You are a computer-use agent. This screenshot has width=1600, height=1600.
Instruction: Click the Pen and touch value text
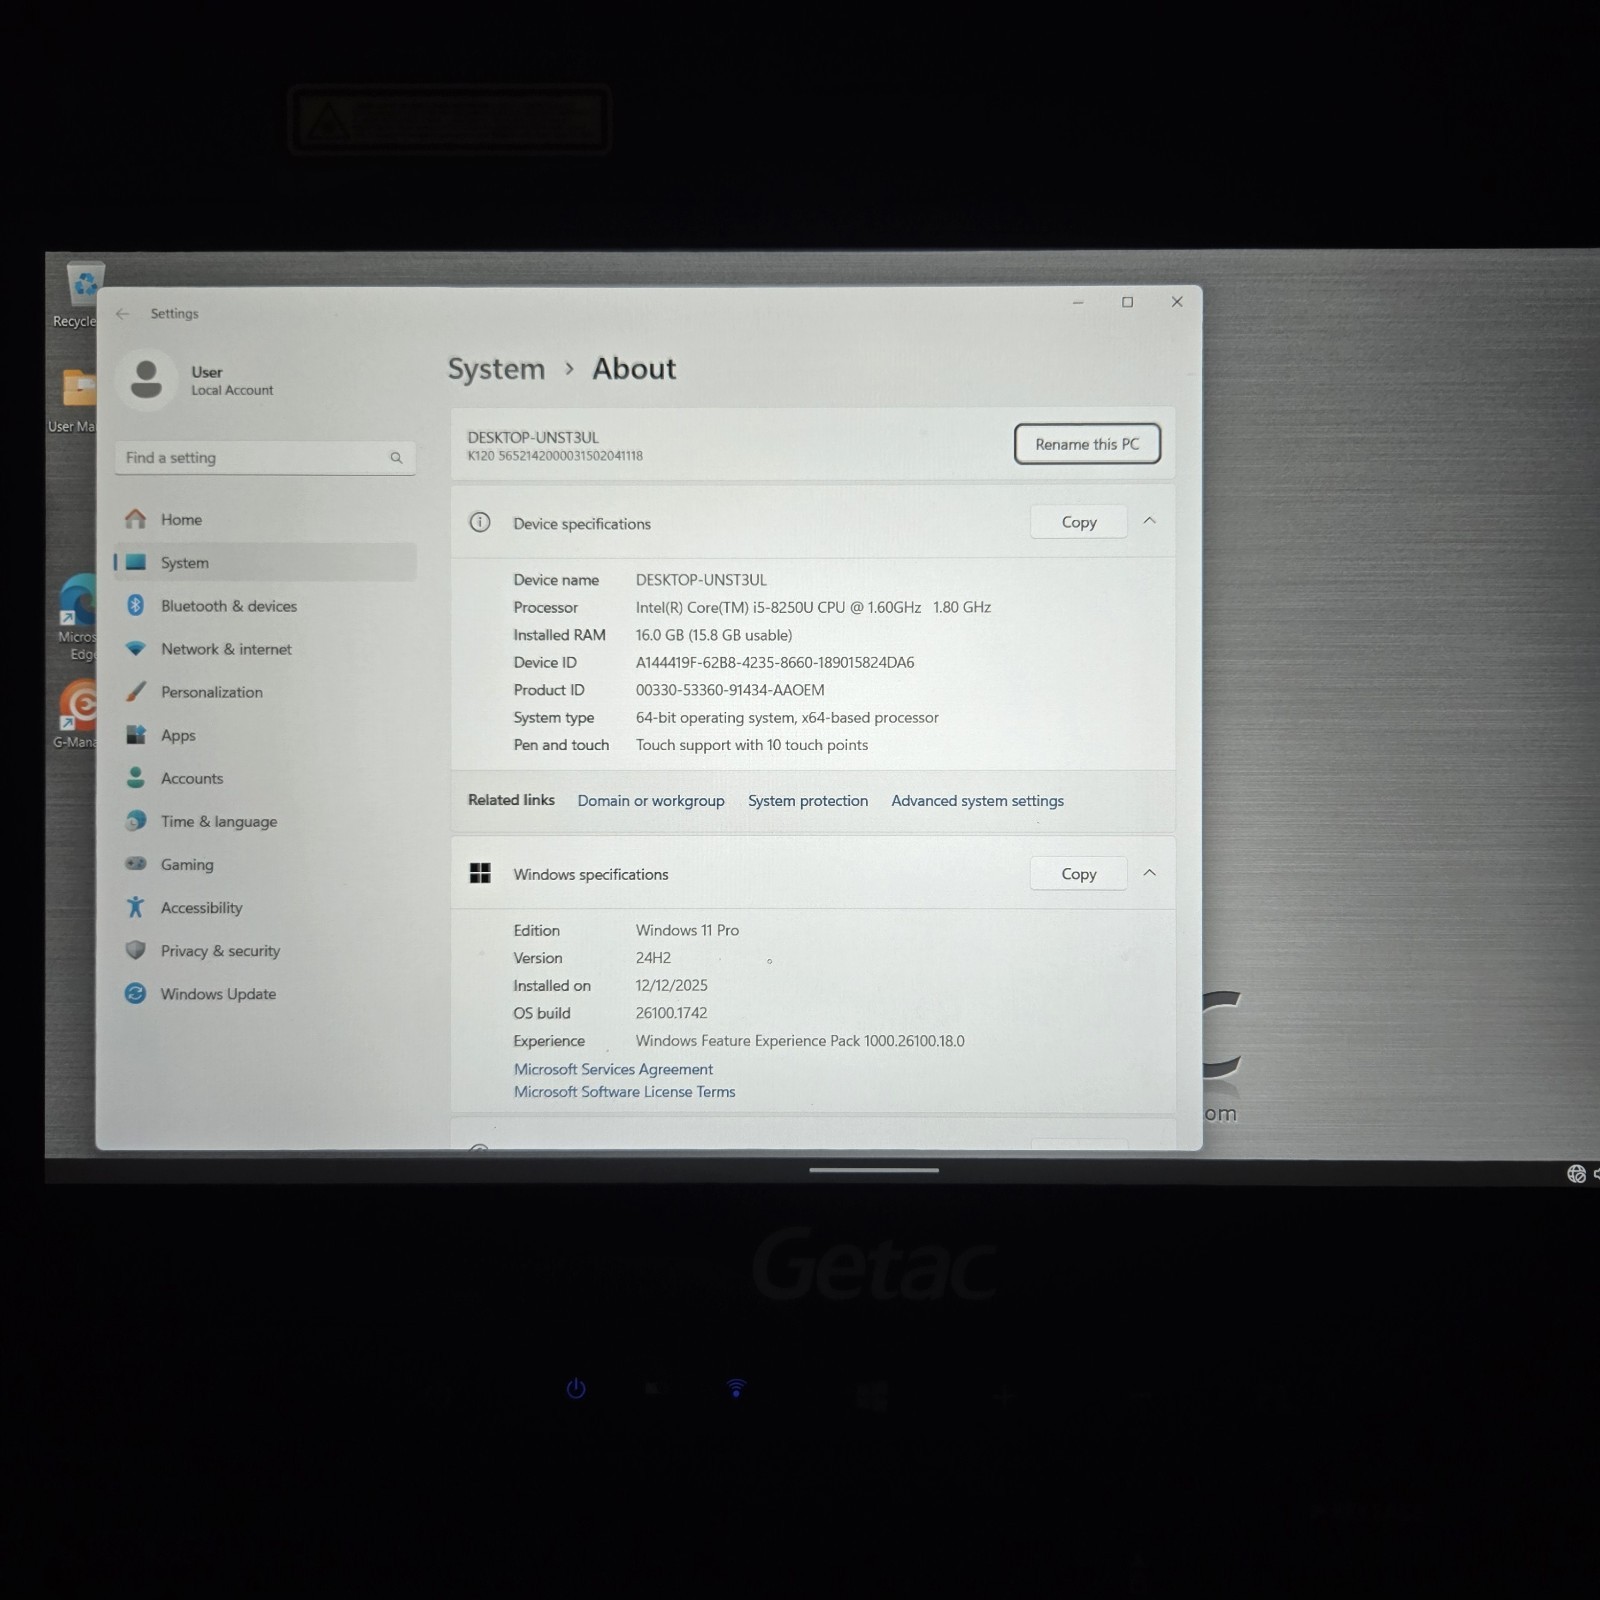pyautogui.click(x=752, y=745)
